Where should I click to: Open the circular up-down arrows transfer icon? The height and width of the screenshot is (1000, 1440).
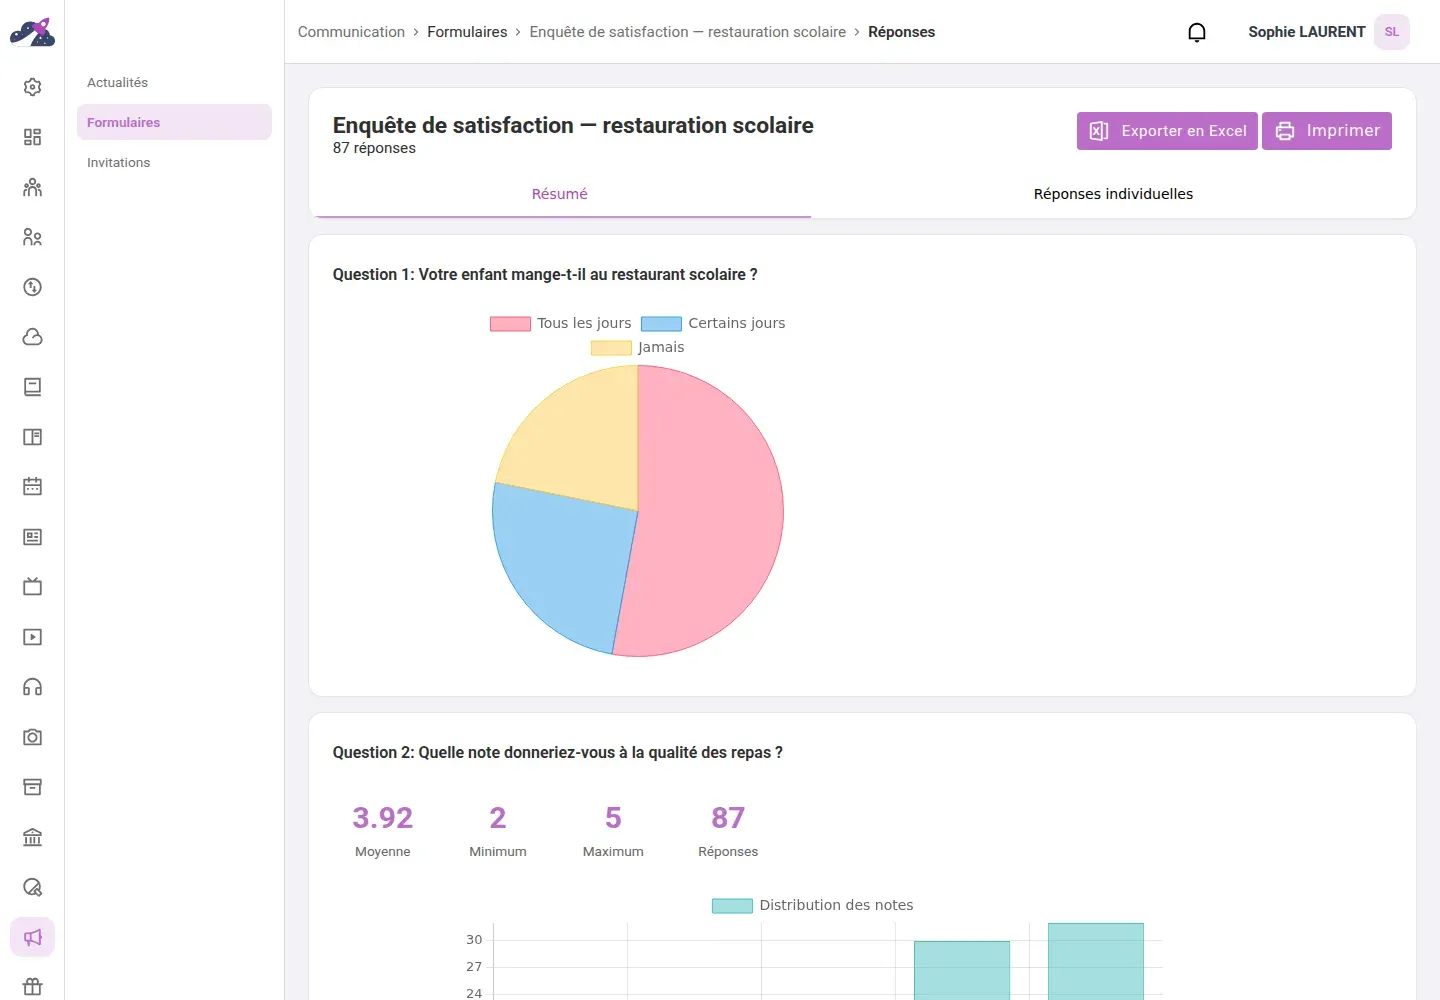[32, 287]
